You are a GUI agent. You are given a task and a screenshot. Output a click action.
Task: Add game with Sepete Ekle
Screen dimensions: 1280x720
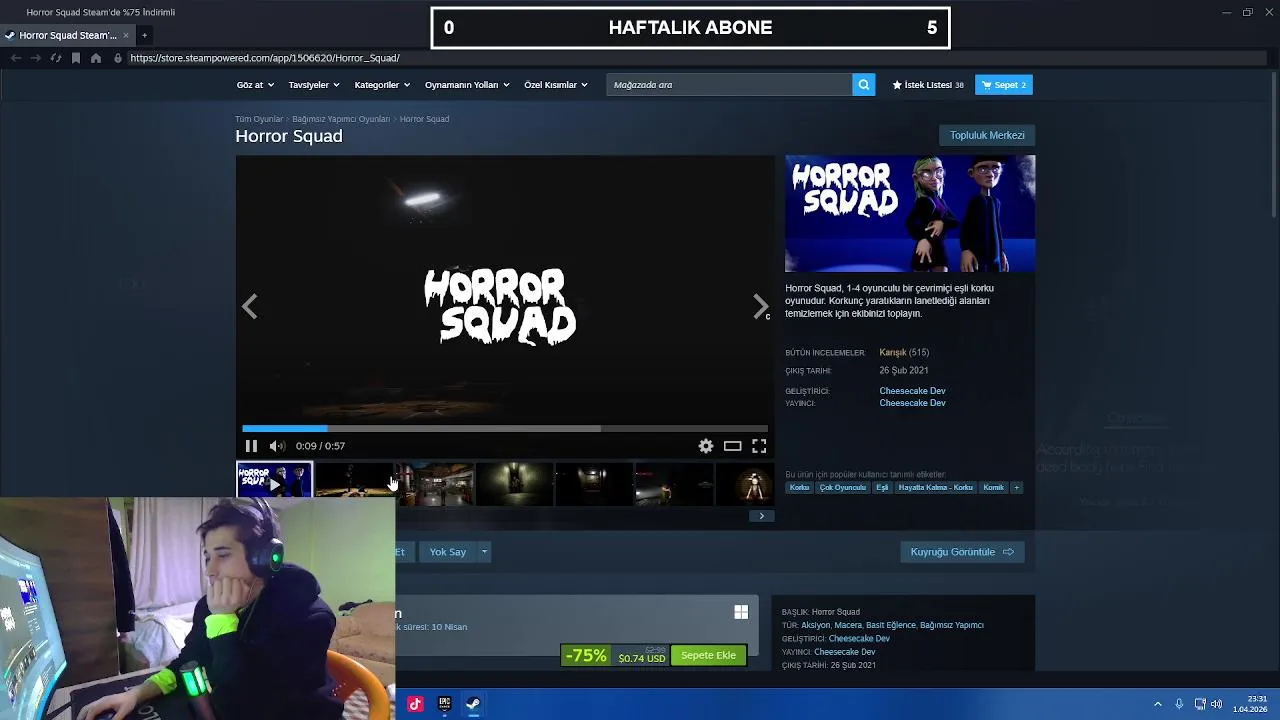click(x=709, y=656)
